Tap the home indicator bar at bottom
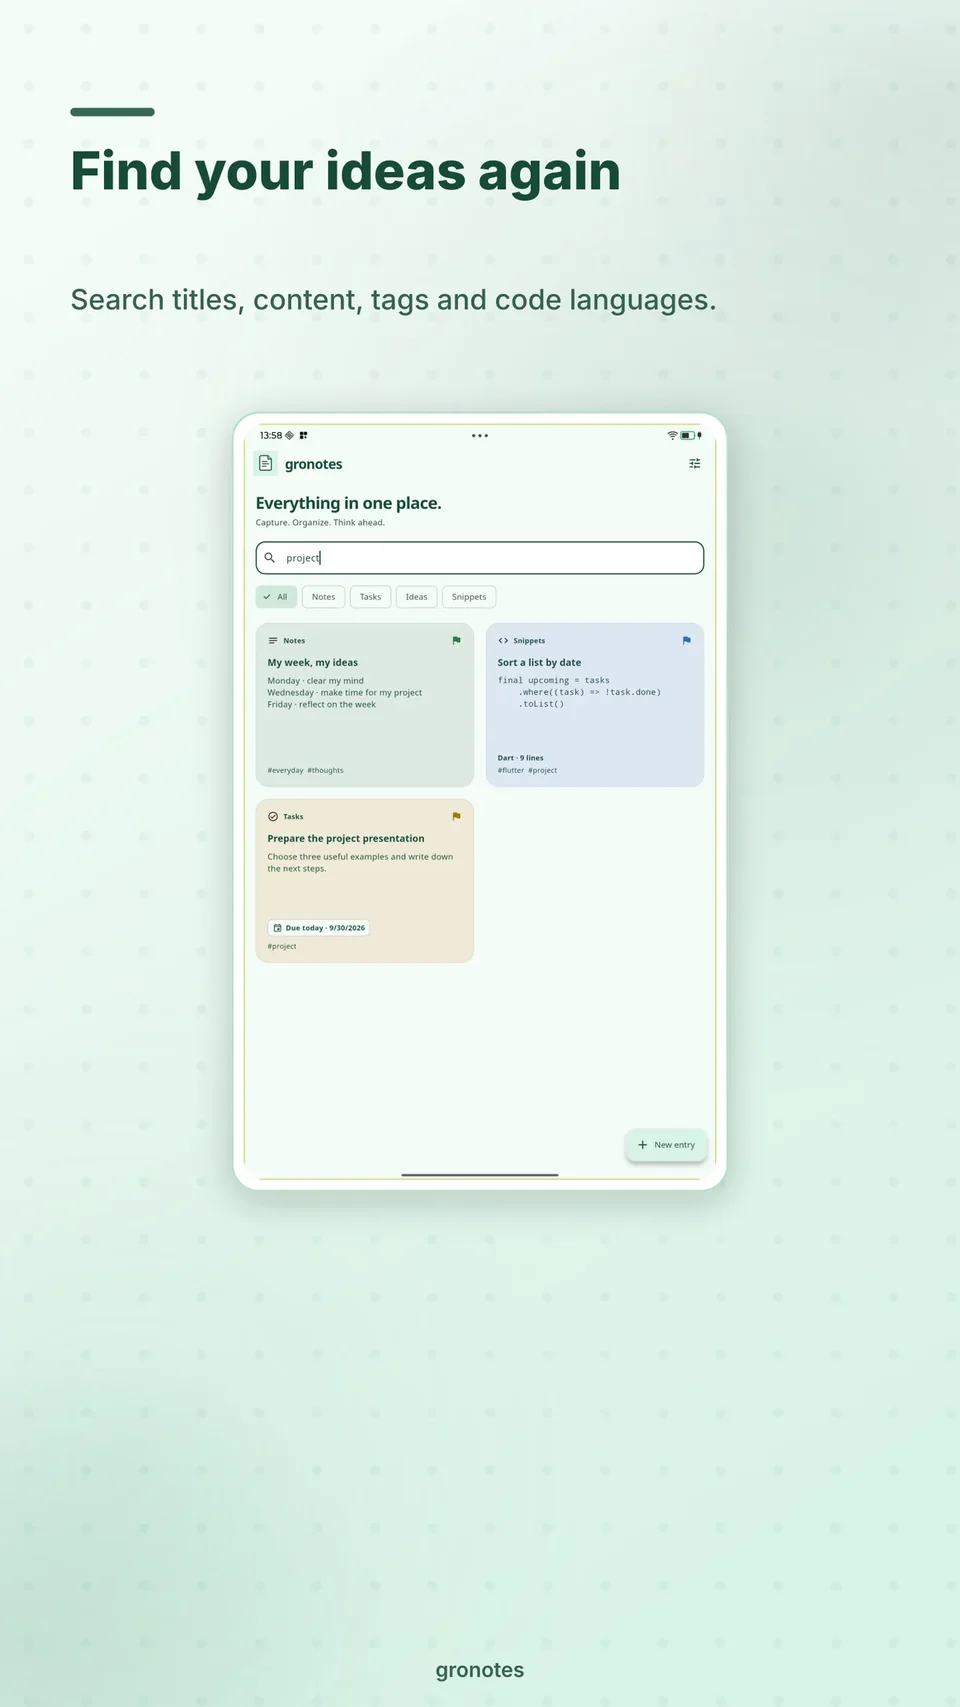 [x=480, y=1175]
